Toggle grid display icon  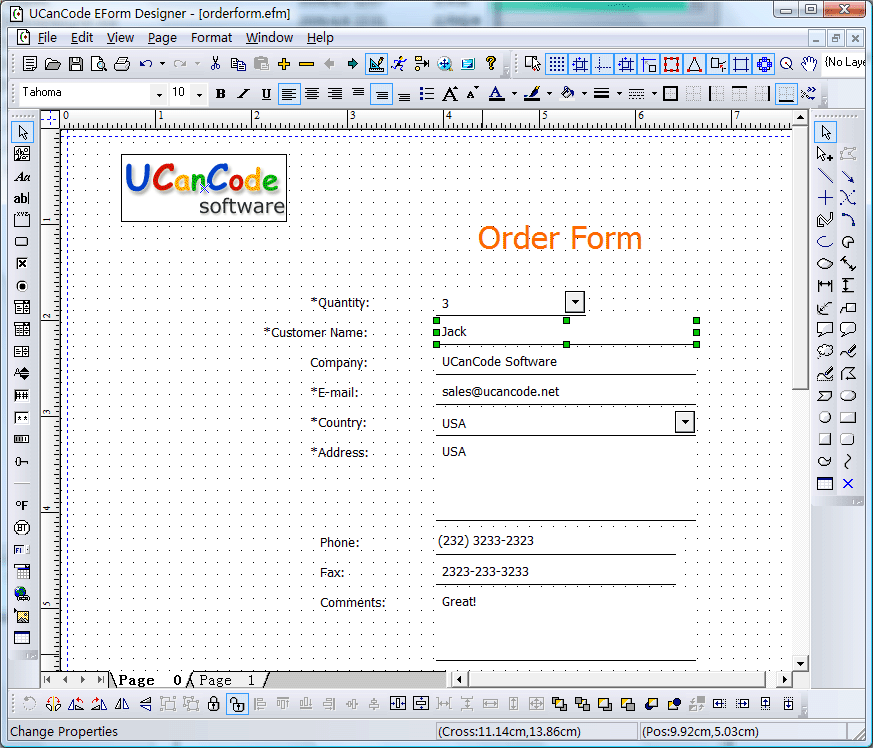[x=557, y=64]
